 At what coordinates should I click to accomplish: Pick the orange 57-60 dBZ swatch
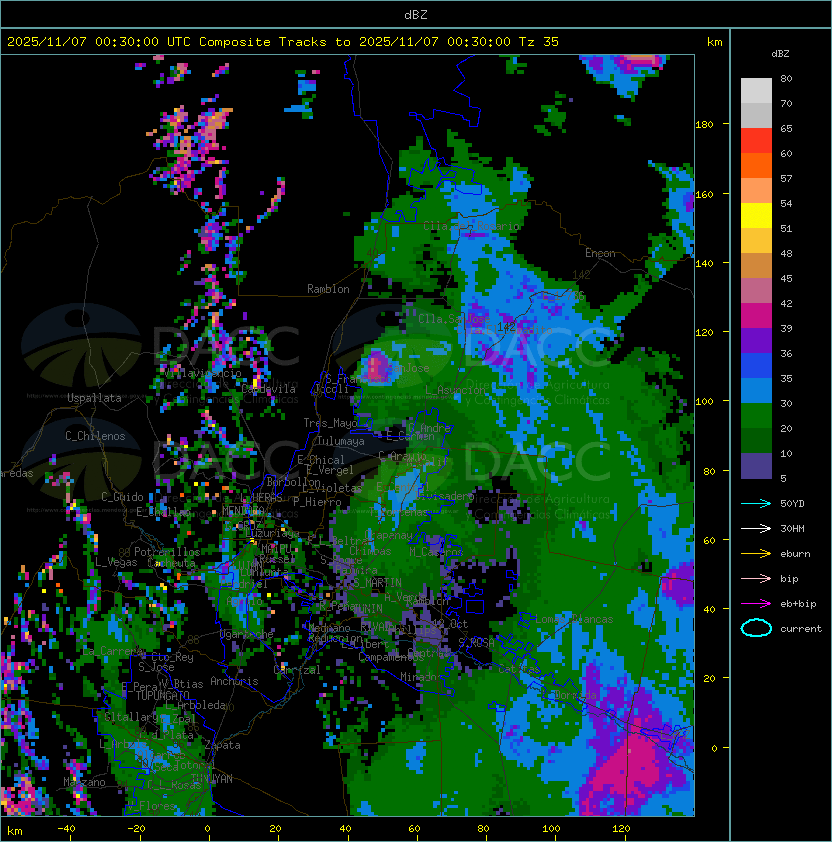(756, 166)
